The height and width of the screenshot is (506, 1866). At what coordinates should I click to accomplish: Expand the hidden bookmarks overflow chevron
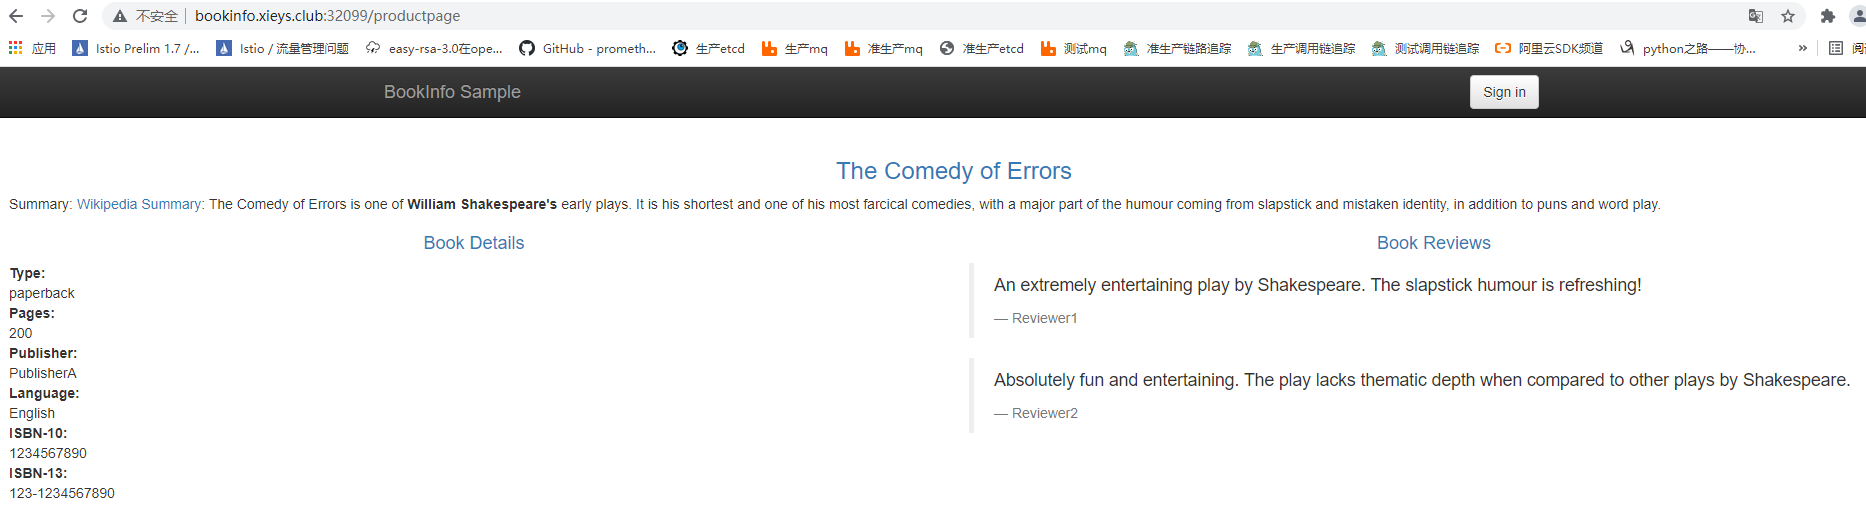(x=1802, y=48)
